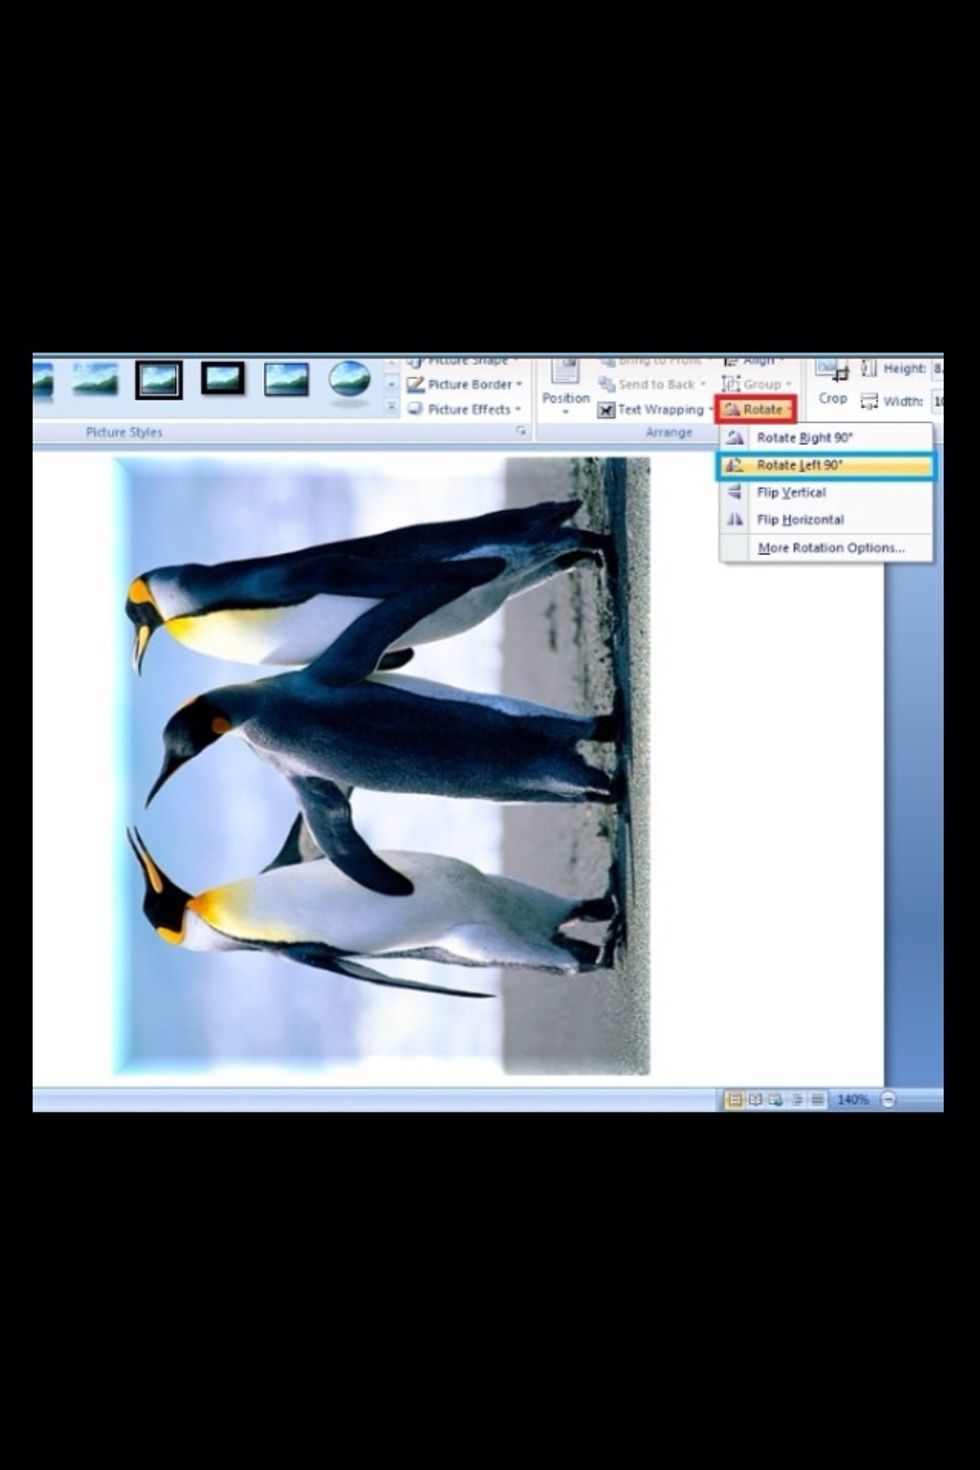This screenshot has height=1470, width=980.
Task: Select the oval picture style thumbnail
Action: pos(350,380)
